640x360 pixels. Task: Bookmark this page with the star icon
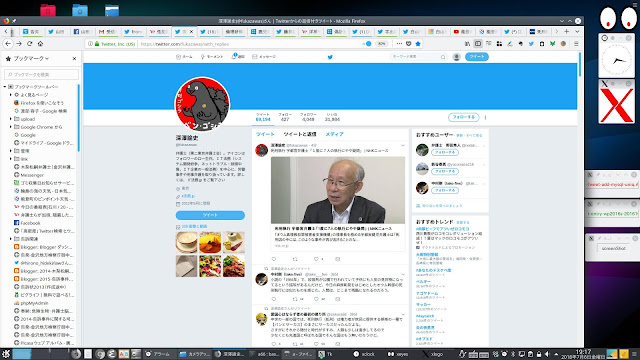418,44
